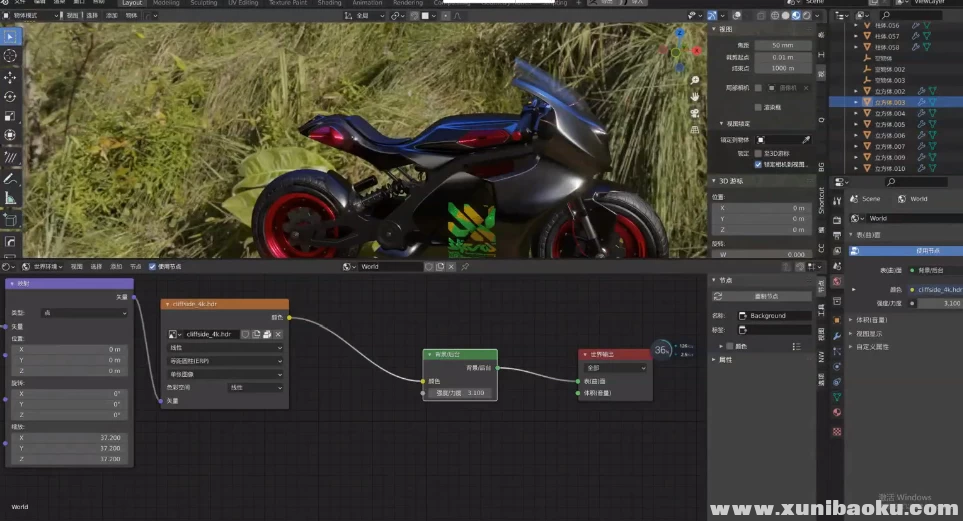The height and width of the screenshot is (521, 963).
Task: Click the hand pan-view icon
Action: pos(695,95)
